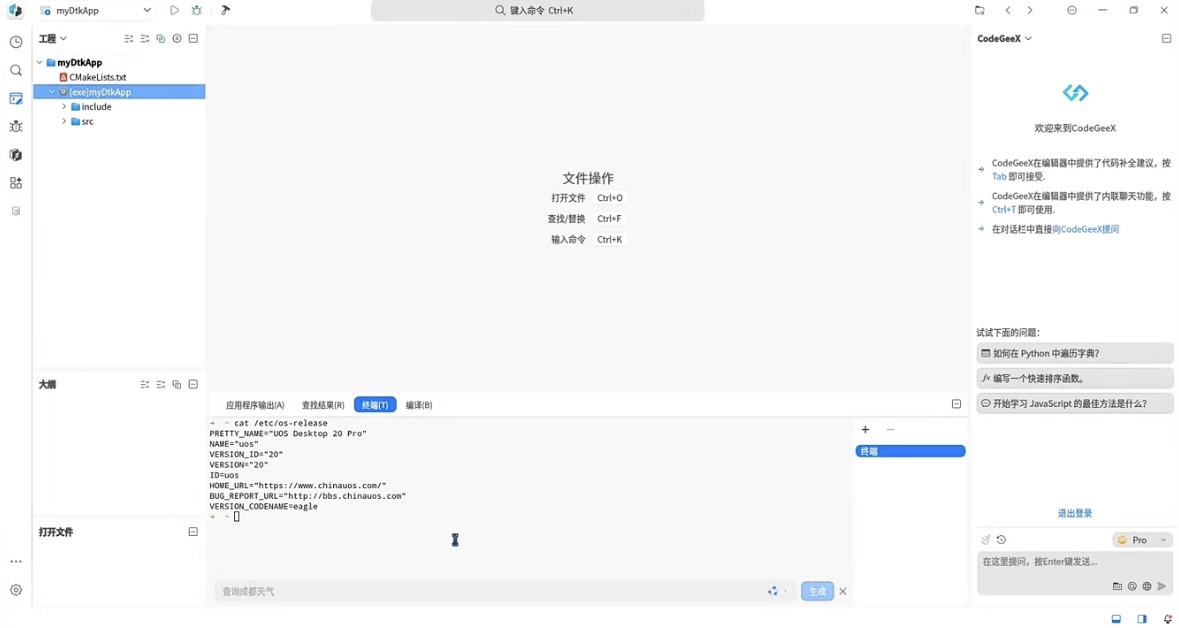1179x628 pixels.
Task: Open the plugins grid icon in left sidebar
Action: tap(16, 183)
